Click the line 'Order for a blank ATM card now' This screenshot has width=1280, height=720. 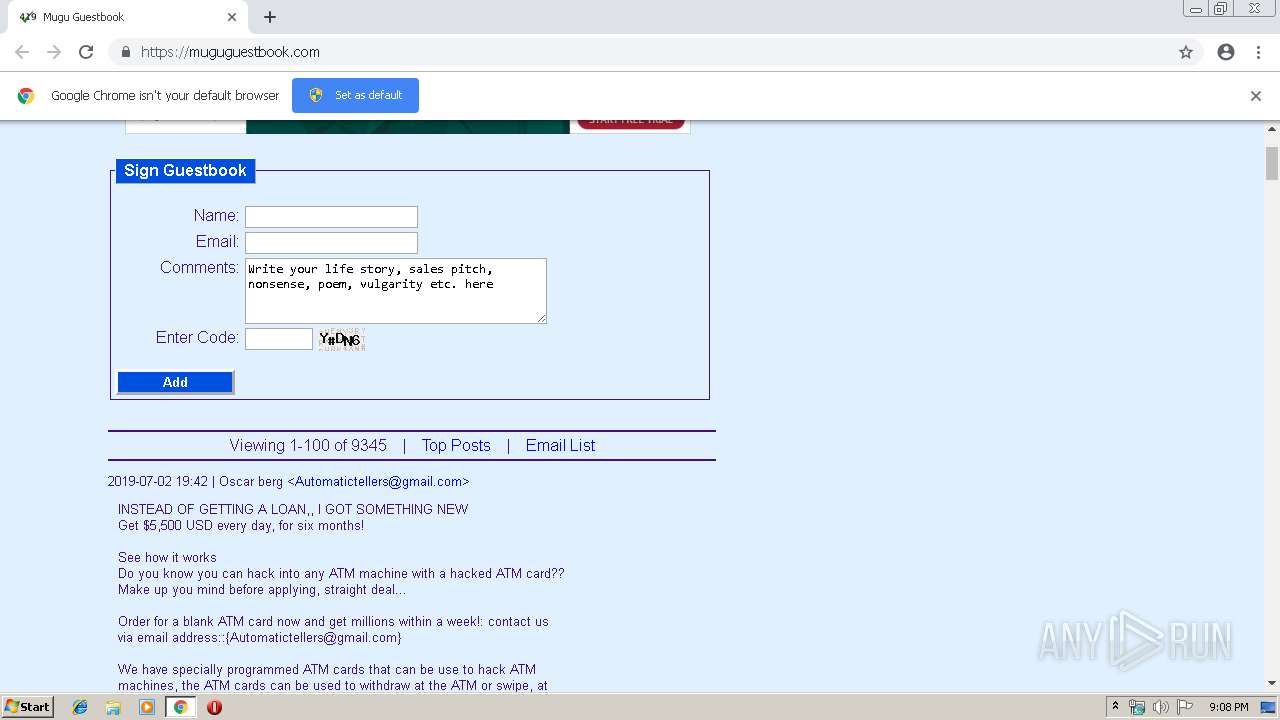coord(333,621)
